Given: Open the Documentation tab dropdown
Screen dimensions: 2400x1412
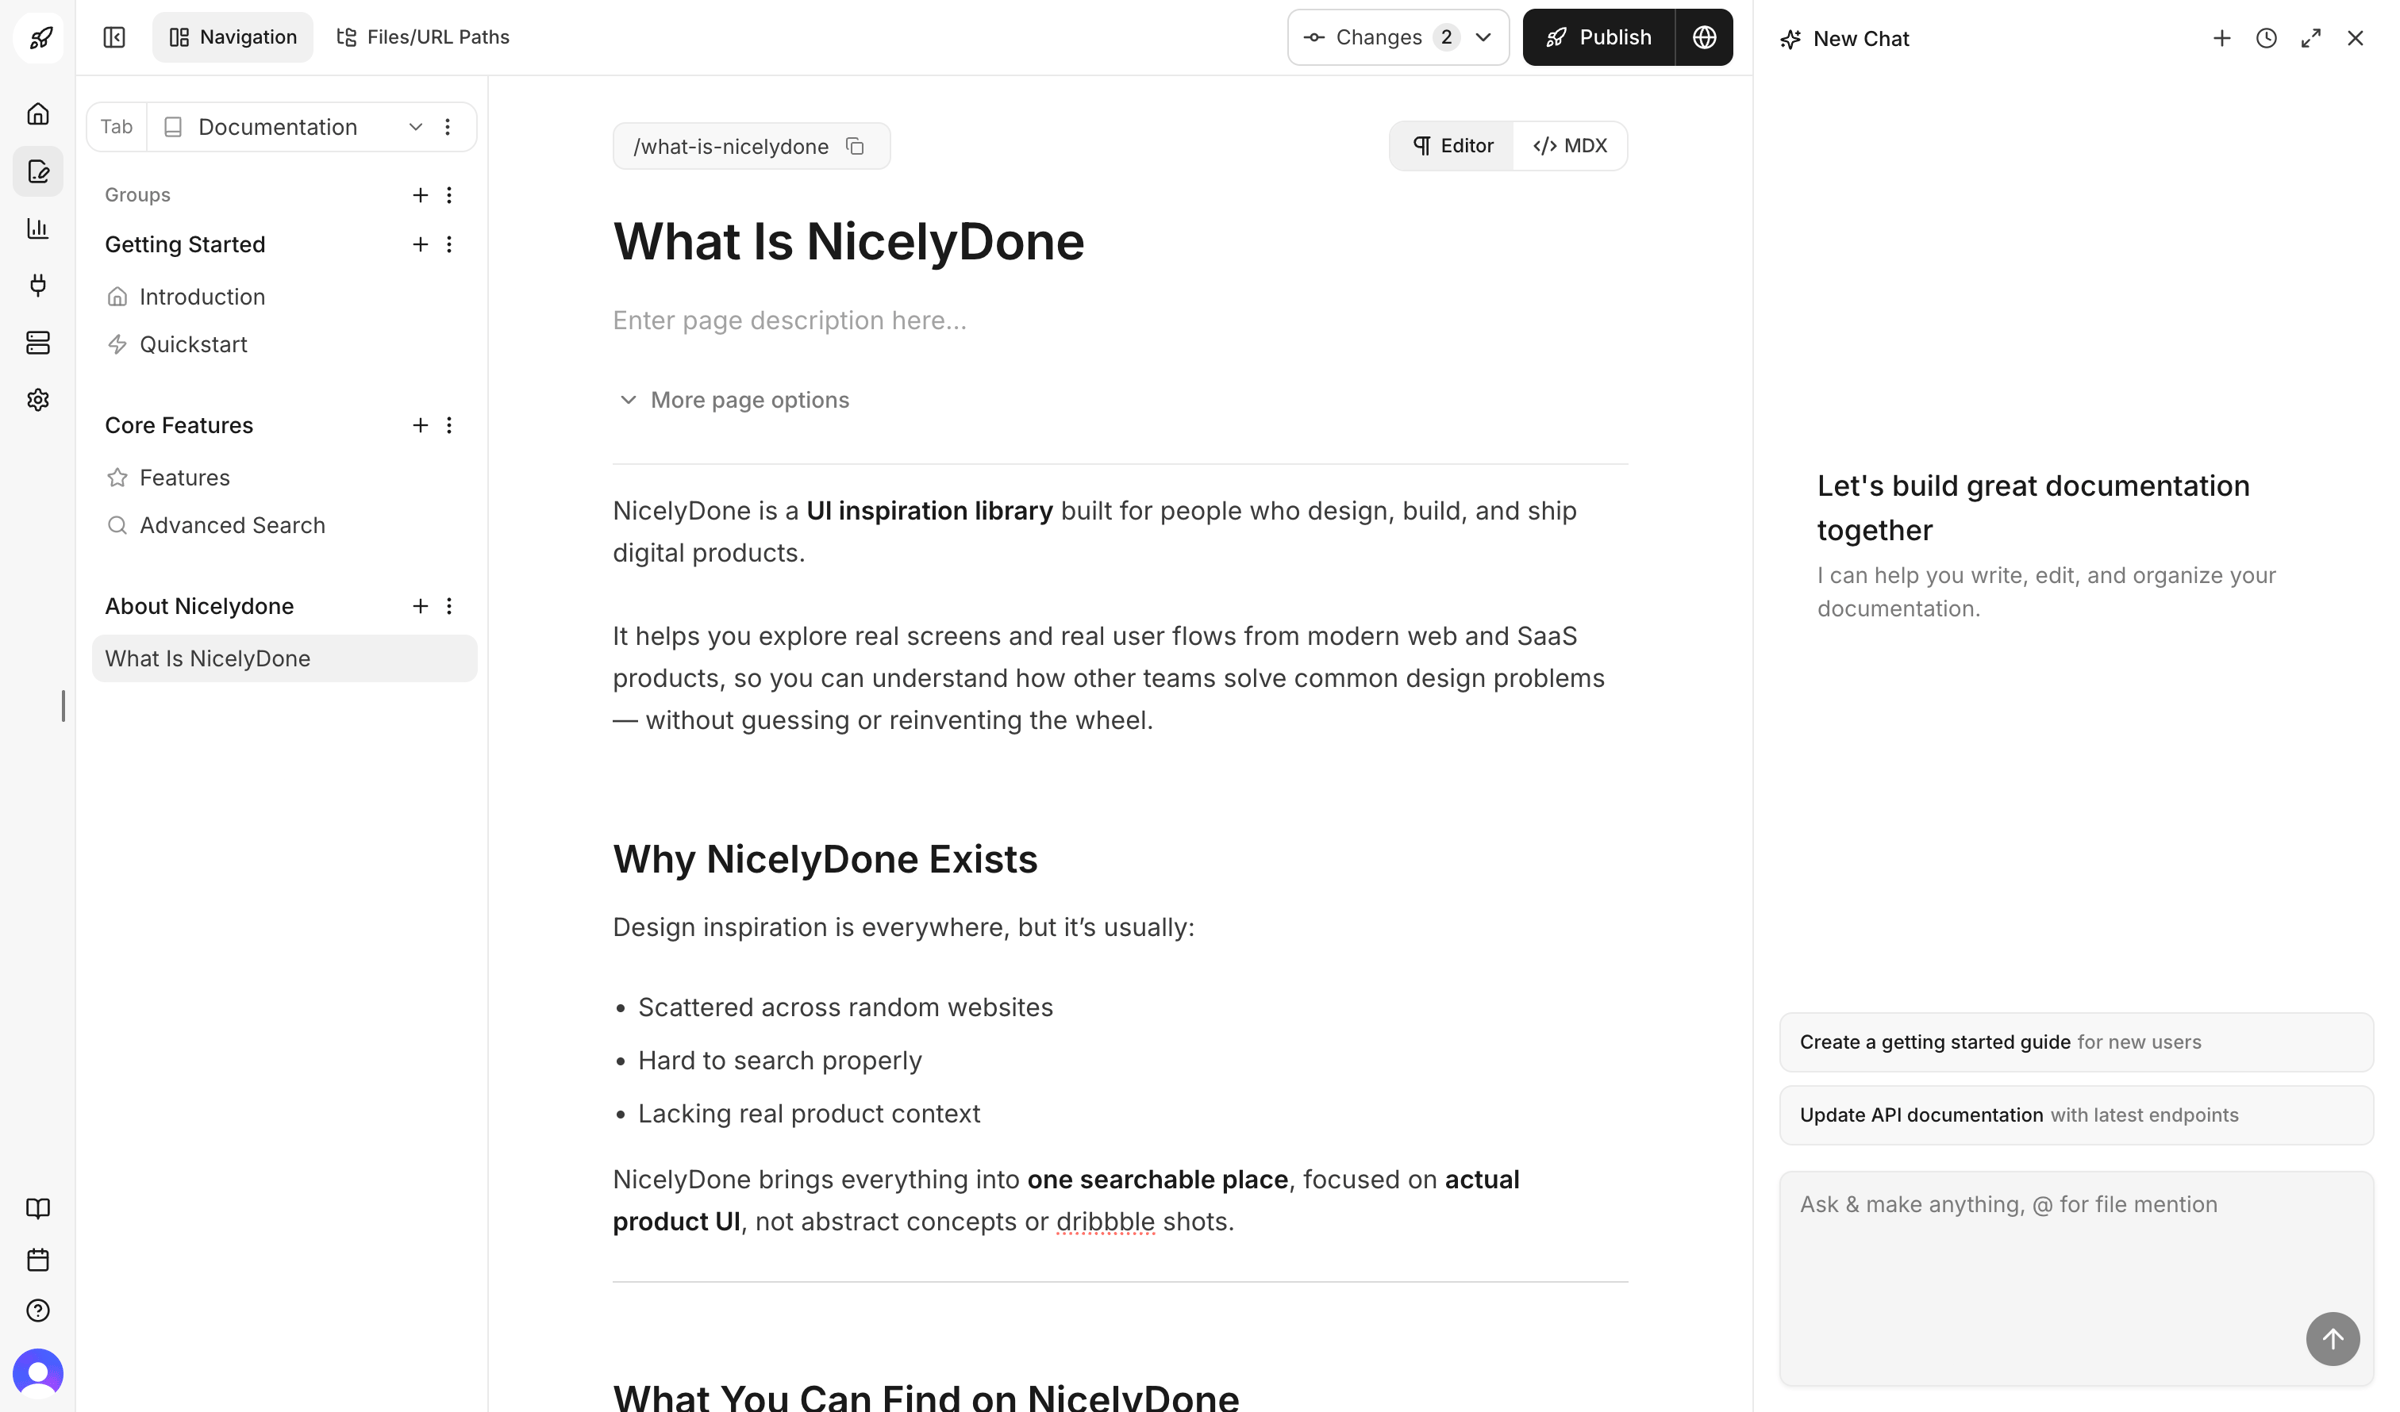Looking at the screenshot, I should [x=292, y=127].
